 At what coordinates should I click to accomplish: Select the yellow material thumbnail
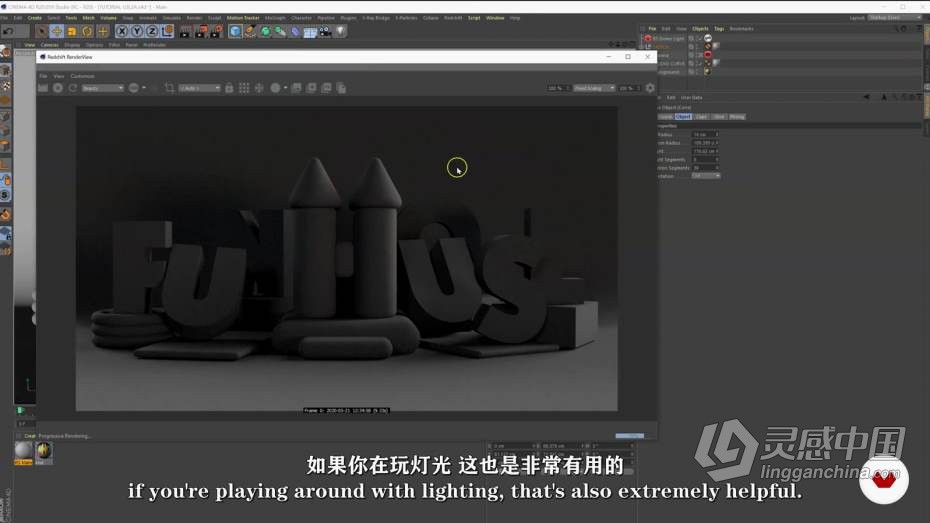(x=44, y=452)
